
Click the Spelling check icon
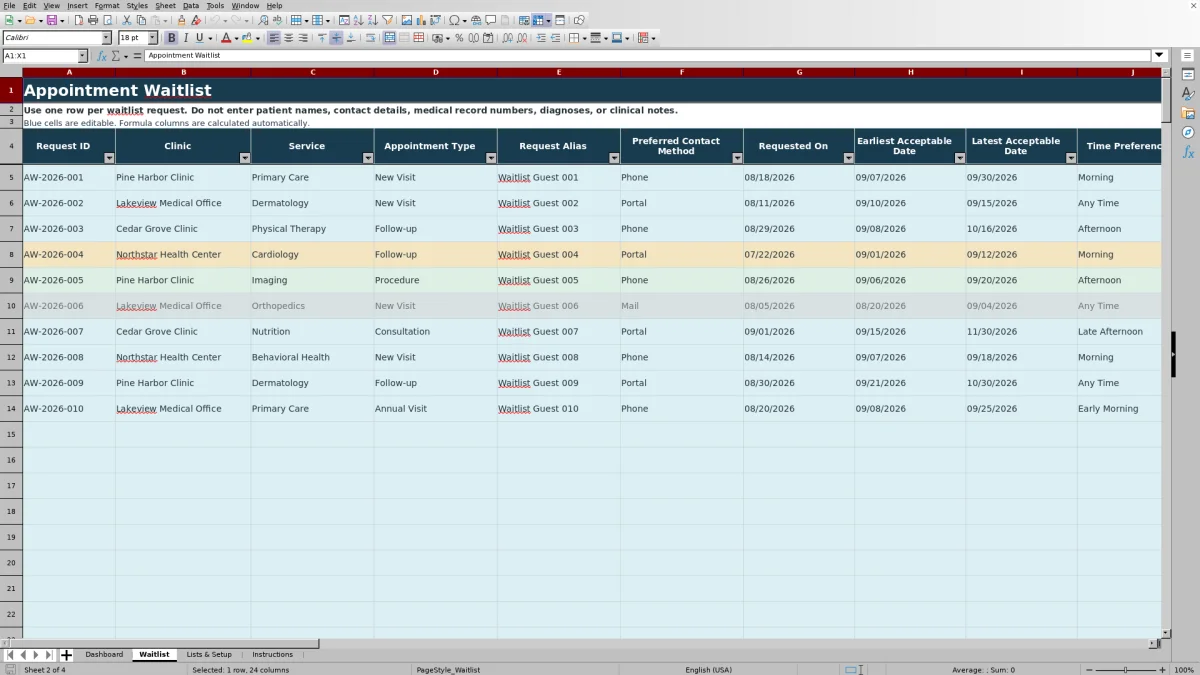tap(277, 20)
